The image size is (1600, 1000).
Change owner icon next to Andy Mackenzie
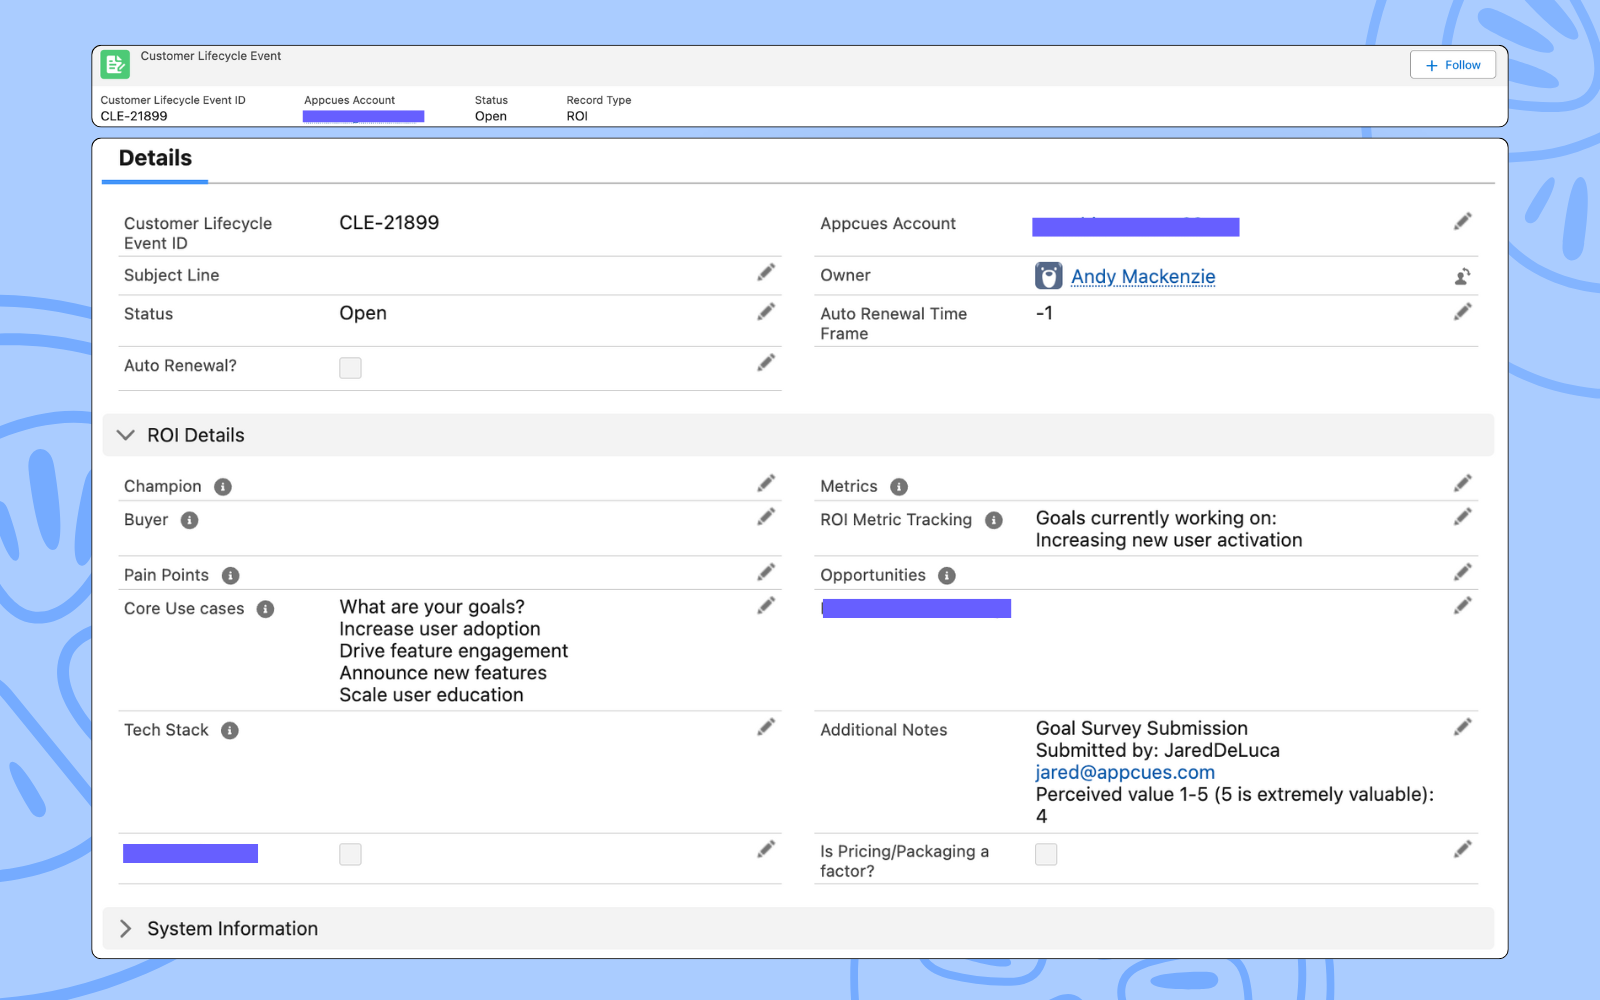(1462, 276)
